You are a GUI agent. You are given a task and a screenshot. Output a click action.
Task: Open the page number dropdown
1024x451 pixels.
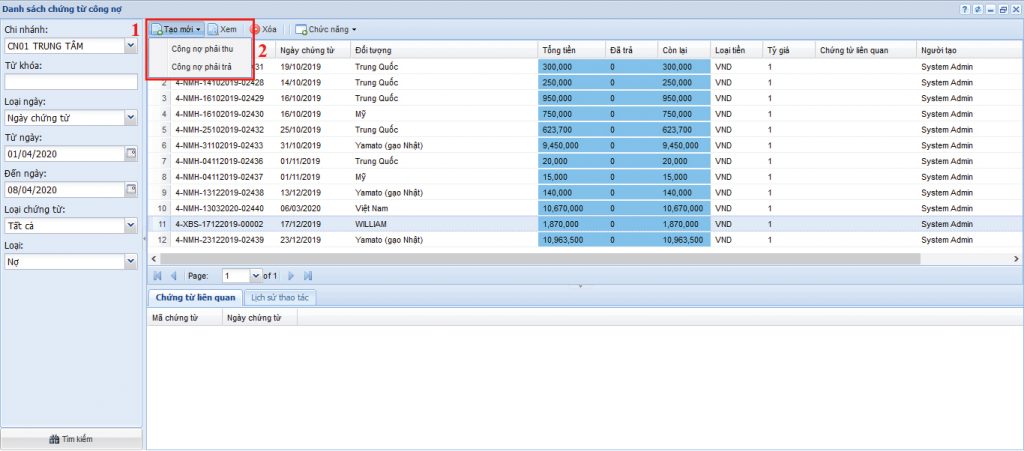pos(255,276)
